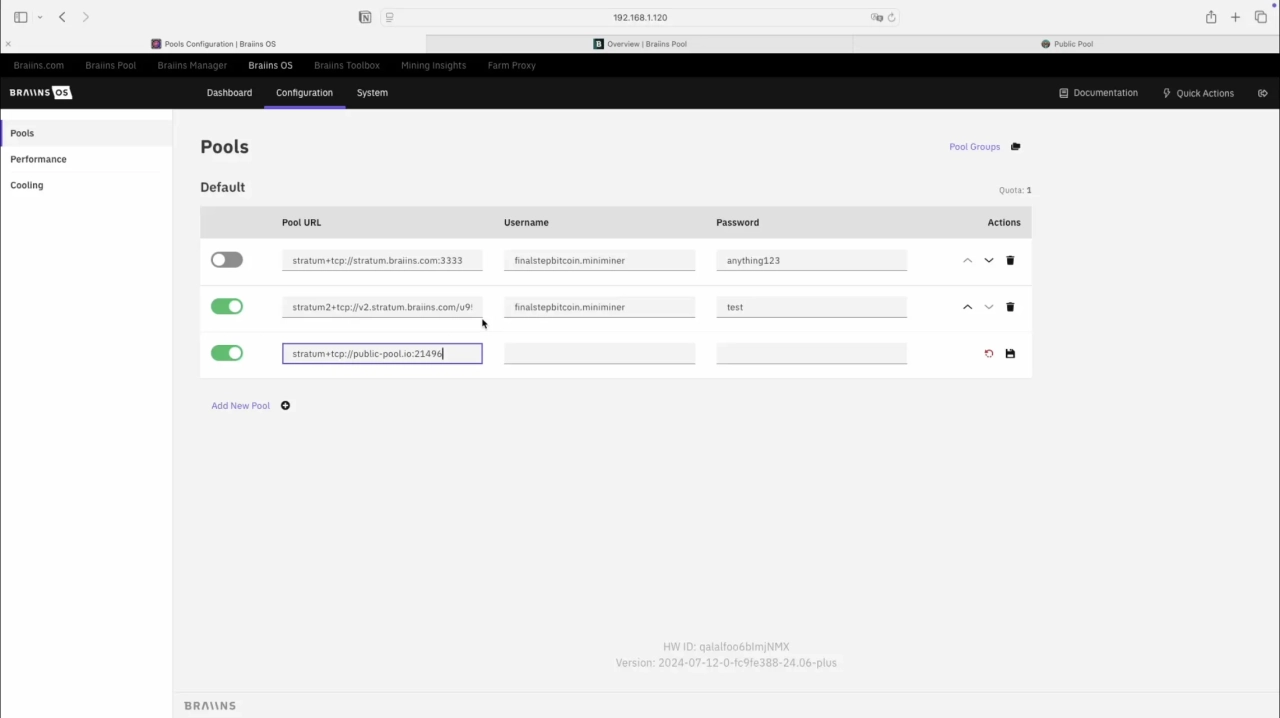Click empty password field for public-pool.io
This screenshot has height=718, width=1280.
click(x=811, y=353)
